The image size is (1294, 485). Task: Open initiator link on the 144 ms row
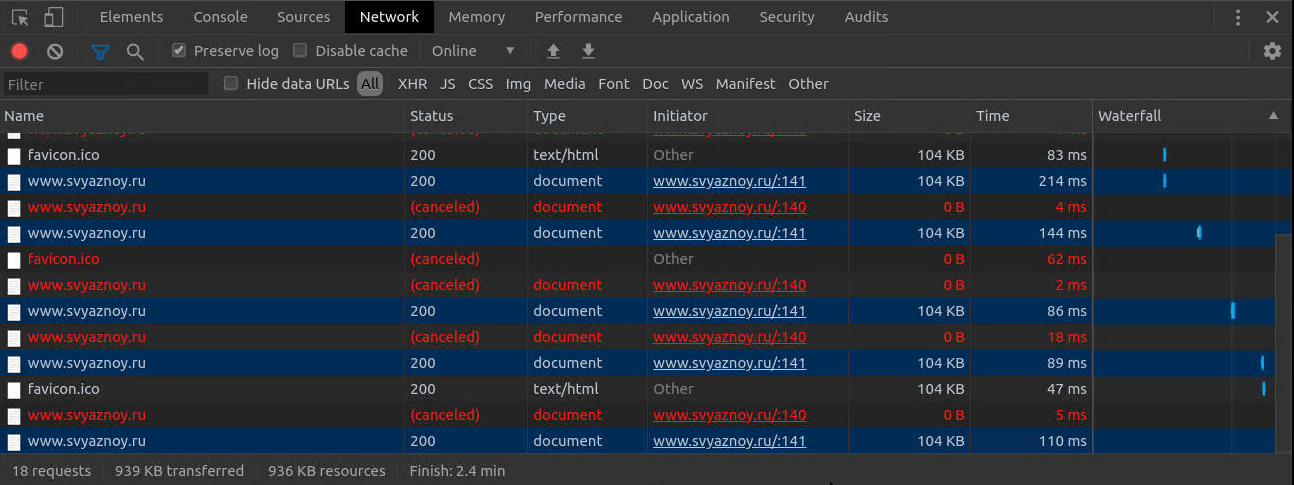[x=729, y=233]
